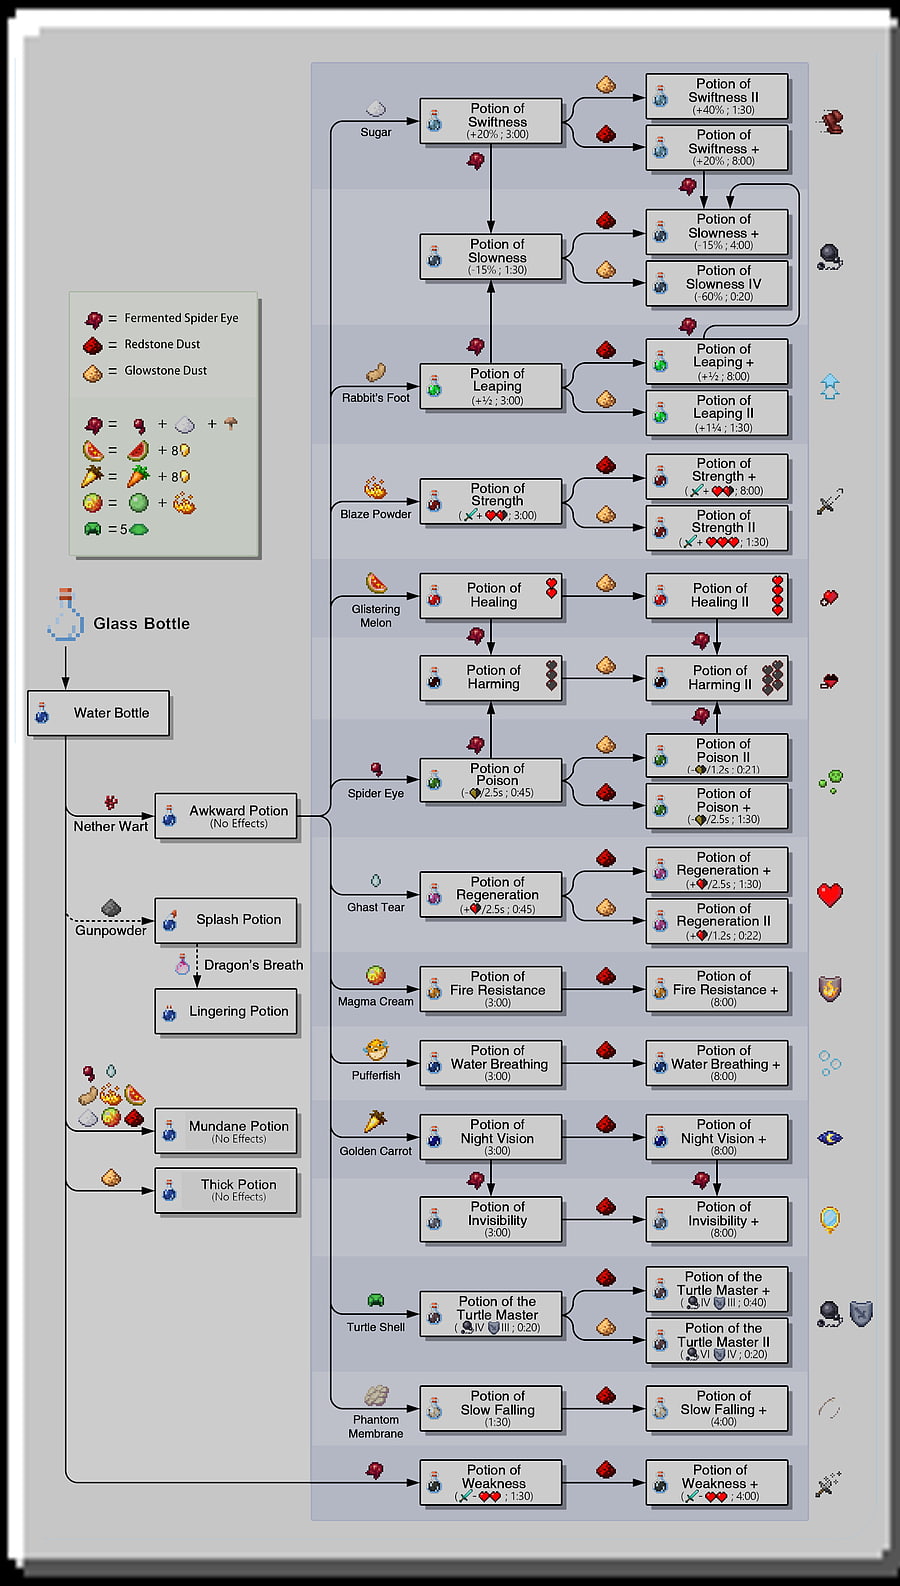Click the Potion of Weakness + box
The width and height of the screenshot is (900, 1586).
click(717, 1483)
